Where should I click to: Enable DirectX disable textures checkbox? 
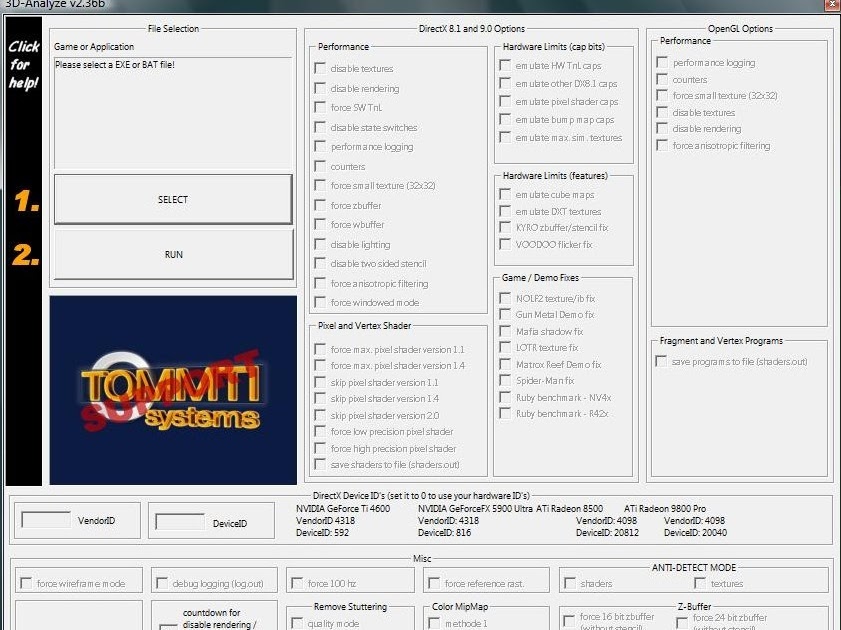click(320, 68)
